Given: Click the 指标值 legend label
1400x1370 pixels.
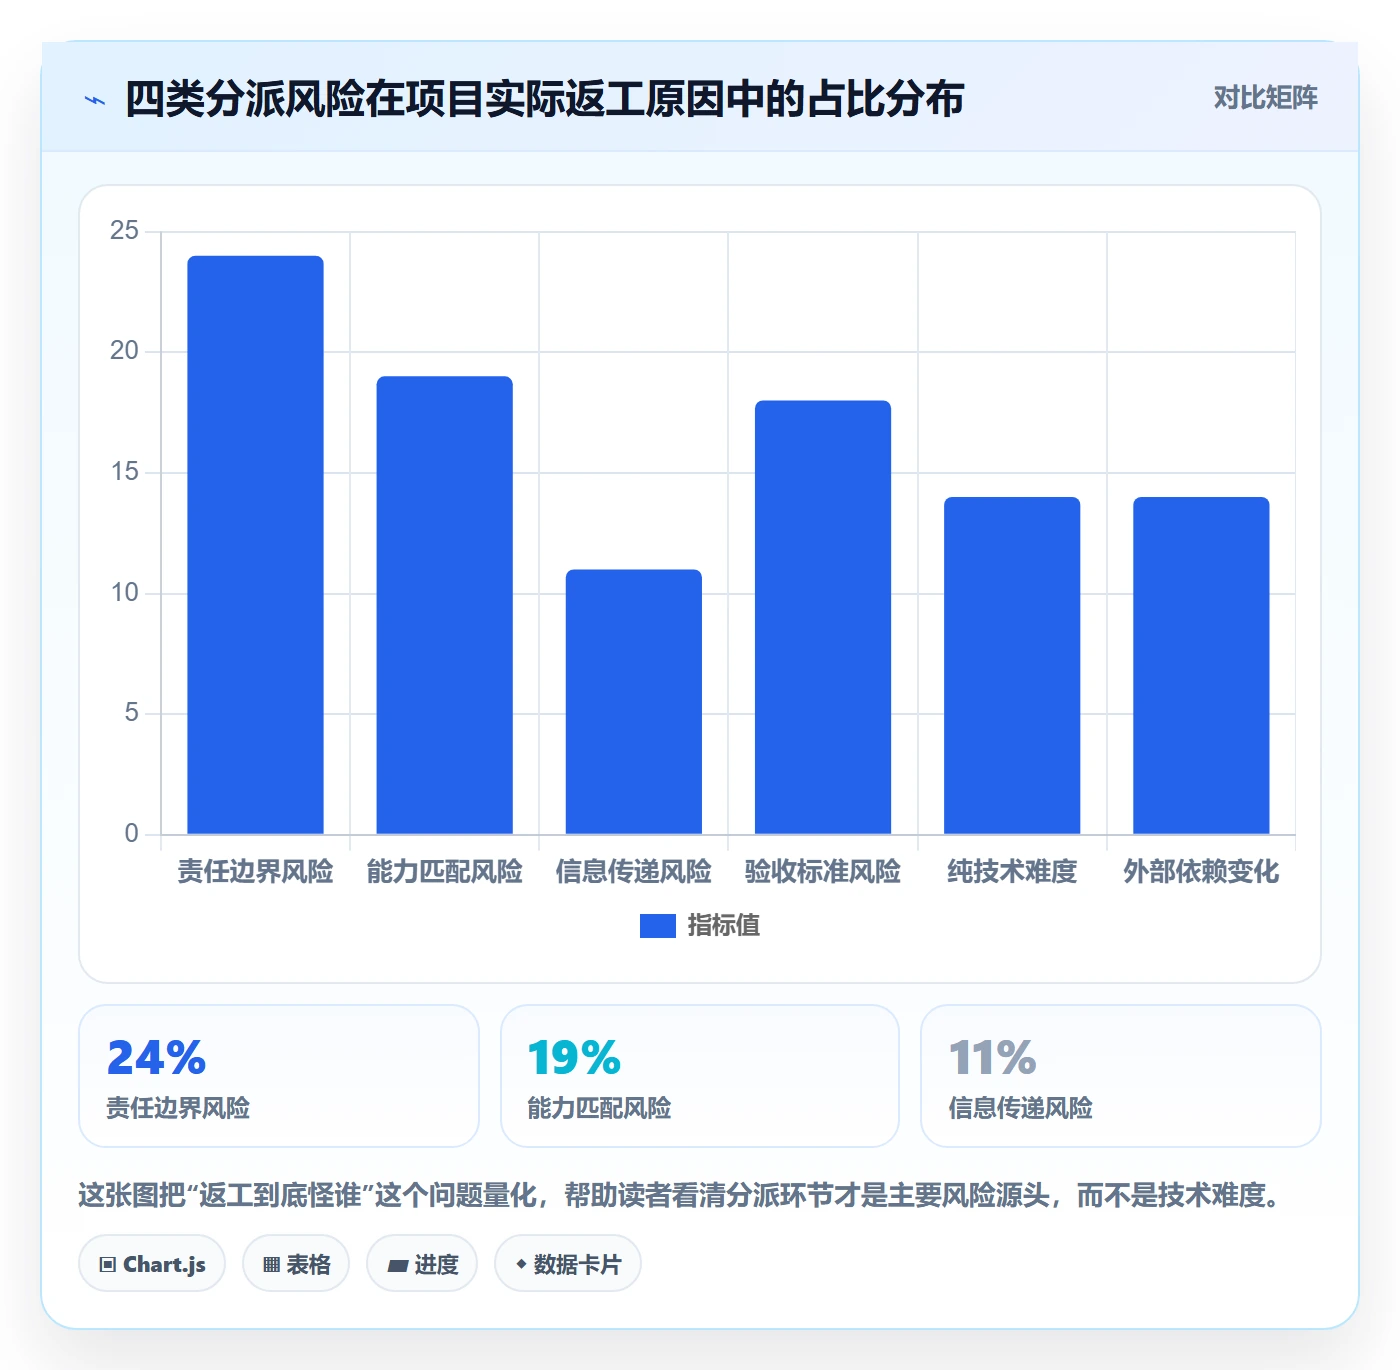Looking at the screenshot, I should point(724,926).
